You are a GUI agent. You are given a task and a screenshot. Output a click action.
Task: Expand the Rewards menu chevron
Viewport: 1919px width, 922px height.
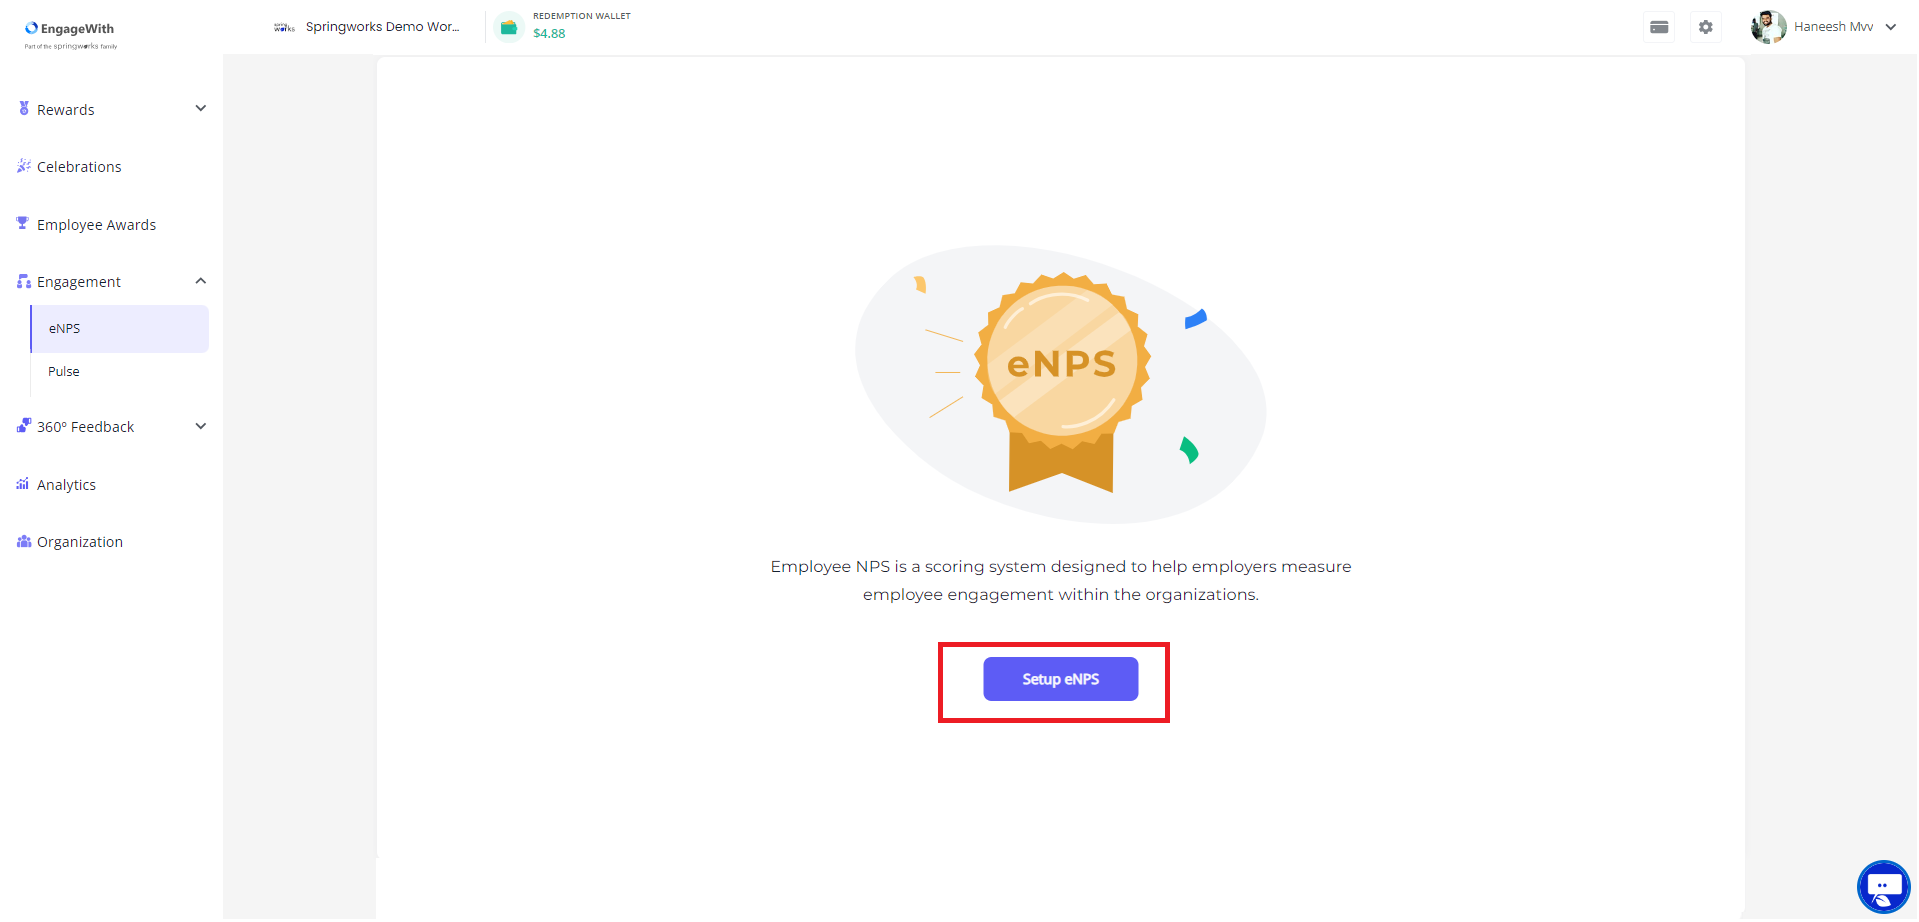pos(201,109)
